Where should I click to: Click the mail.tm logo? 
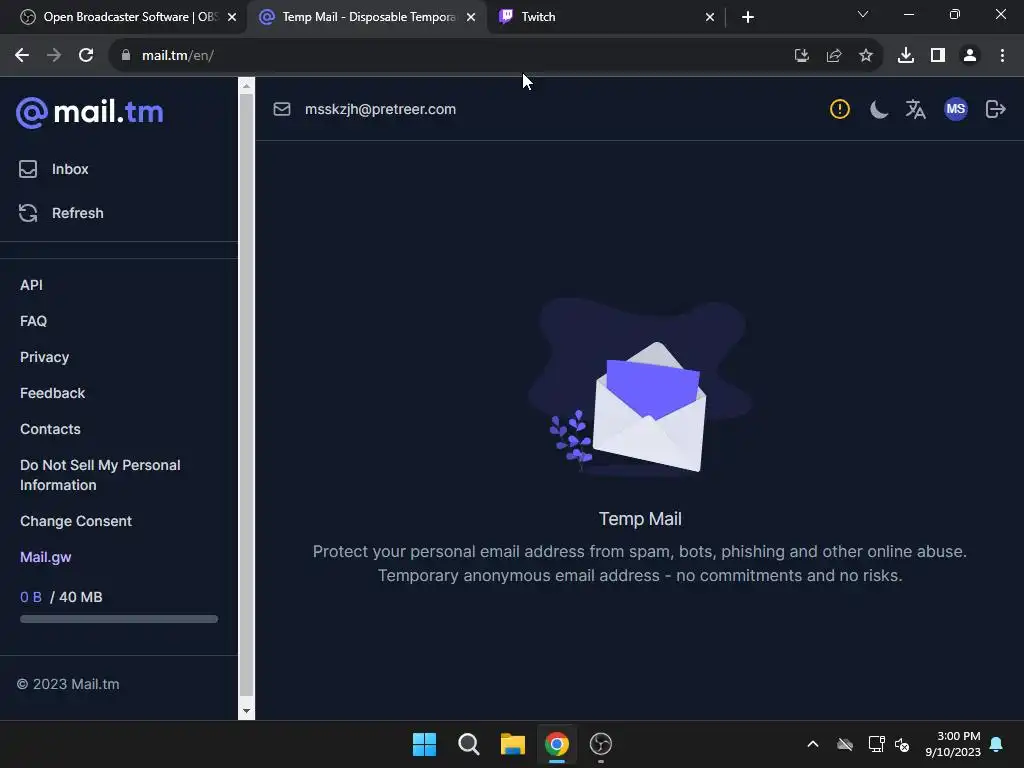click(89, 112)
